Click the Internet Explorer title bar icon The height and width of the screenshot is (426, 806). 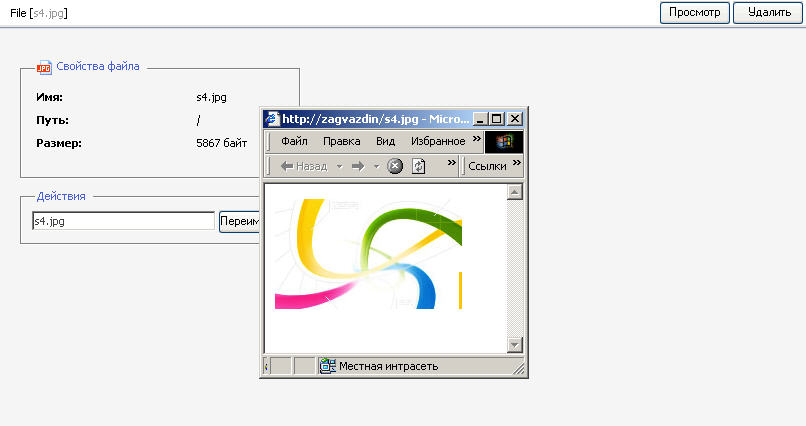[x=272, y=118]
